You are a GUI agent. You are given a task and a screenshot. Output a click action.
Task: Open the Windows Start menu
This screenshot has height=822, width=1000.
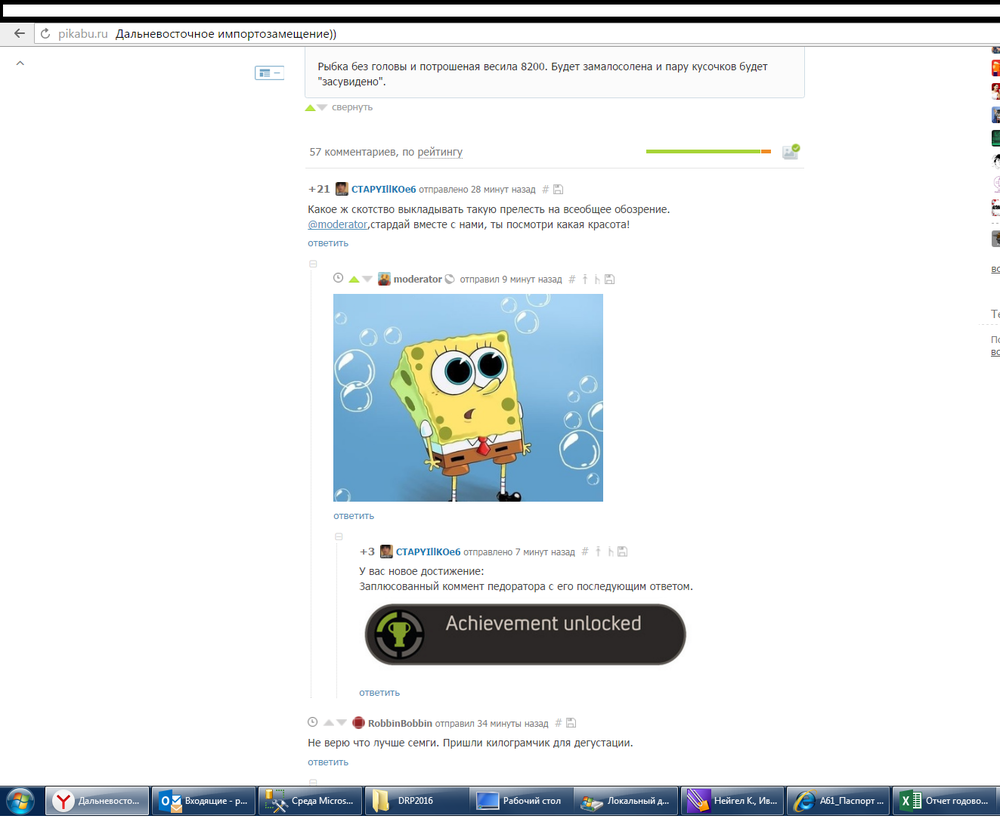[20, 801]
